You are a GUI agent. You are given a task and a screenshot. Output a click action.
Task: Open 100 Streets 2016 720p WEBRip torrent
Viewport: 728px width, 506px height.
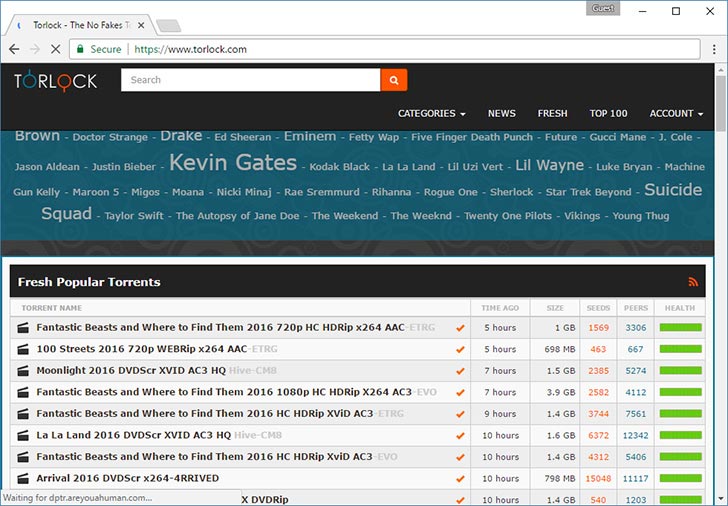(156, 349)
